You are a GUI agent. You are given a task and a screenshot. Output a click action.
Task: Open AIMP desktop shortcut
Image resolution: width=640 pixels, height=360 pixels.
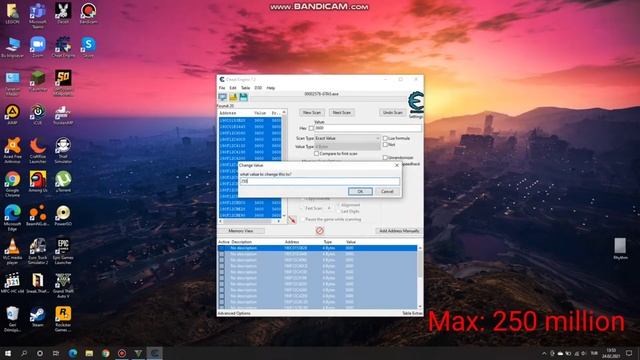tap(12, 115)
